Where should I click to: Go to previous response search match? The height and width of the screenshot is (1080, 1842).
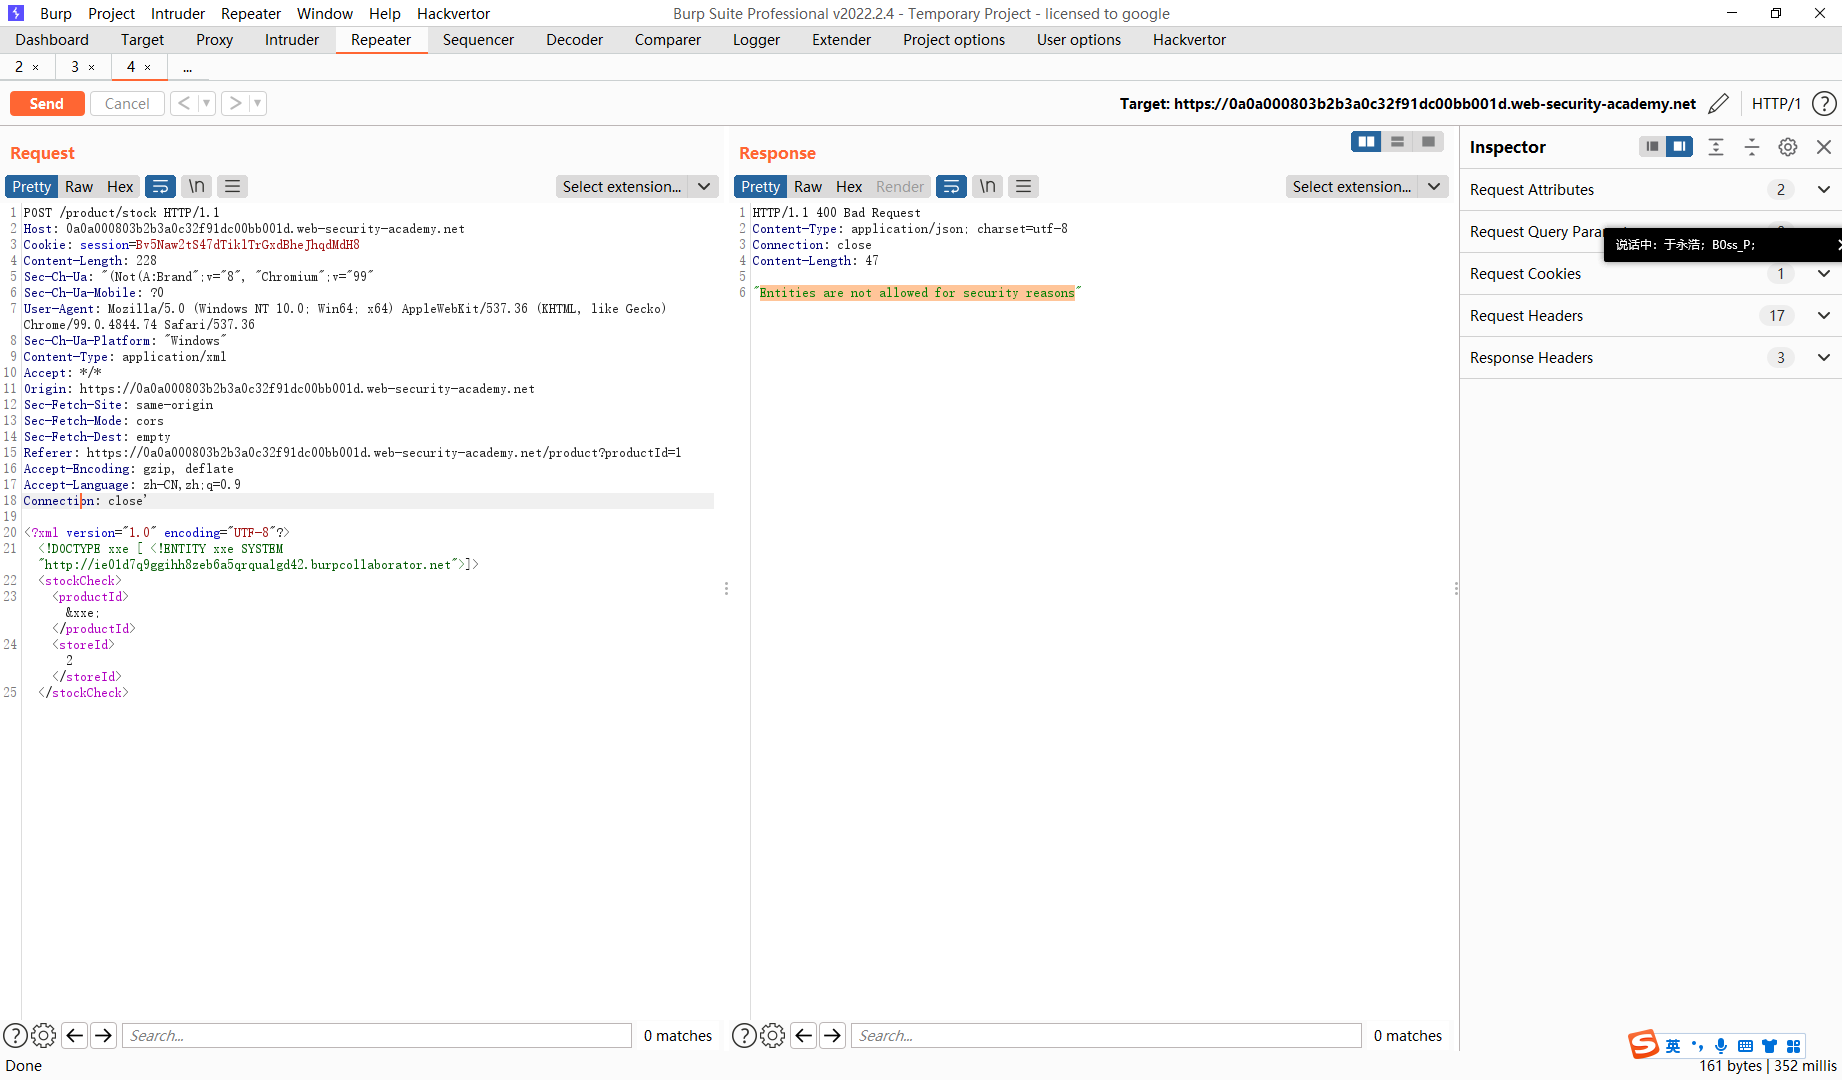tap(803, 1036)
